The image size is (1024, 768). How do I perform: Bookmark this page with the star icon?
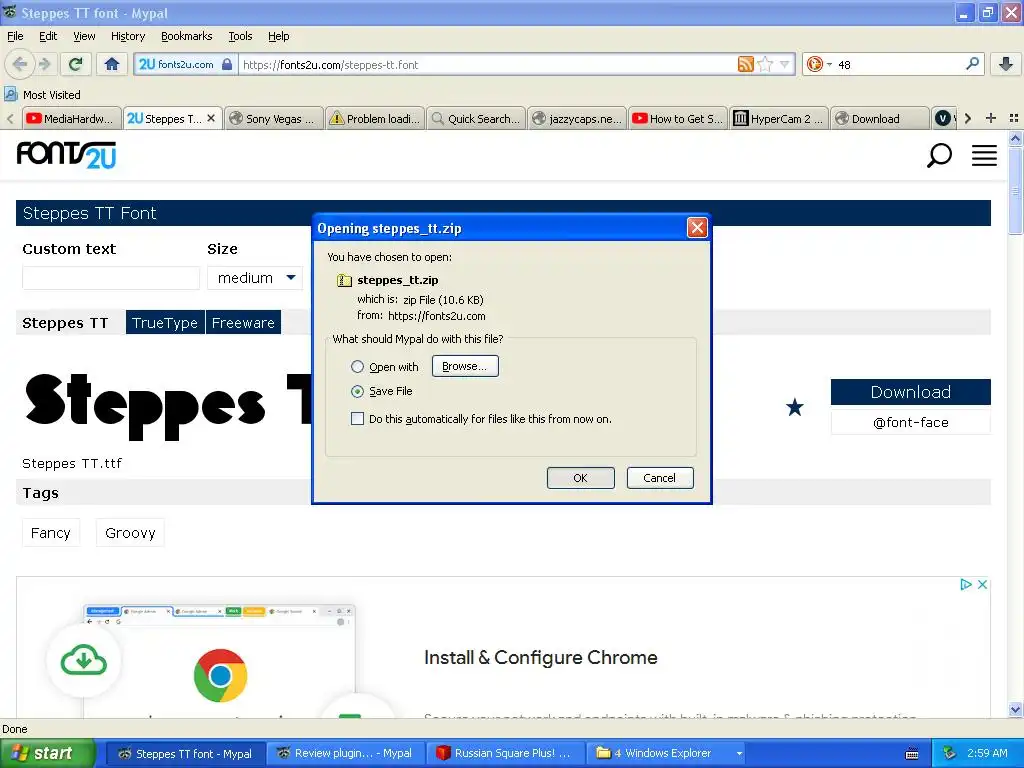point(765,64)
